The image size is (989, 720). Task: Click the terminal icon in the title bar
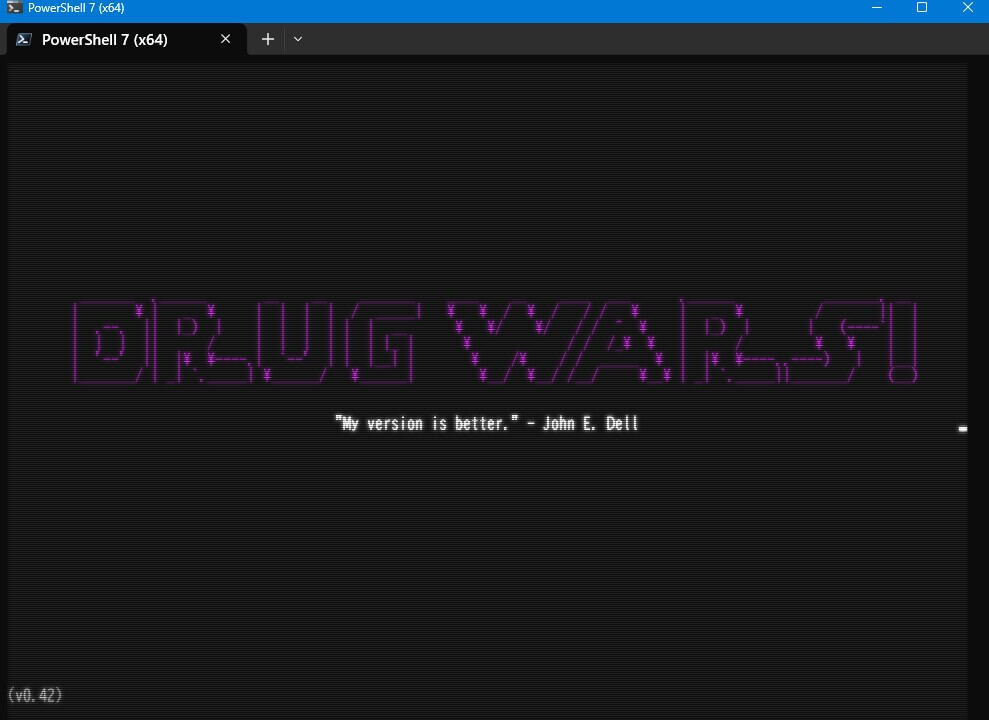point(14,8)
